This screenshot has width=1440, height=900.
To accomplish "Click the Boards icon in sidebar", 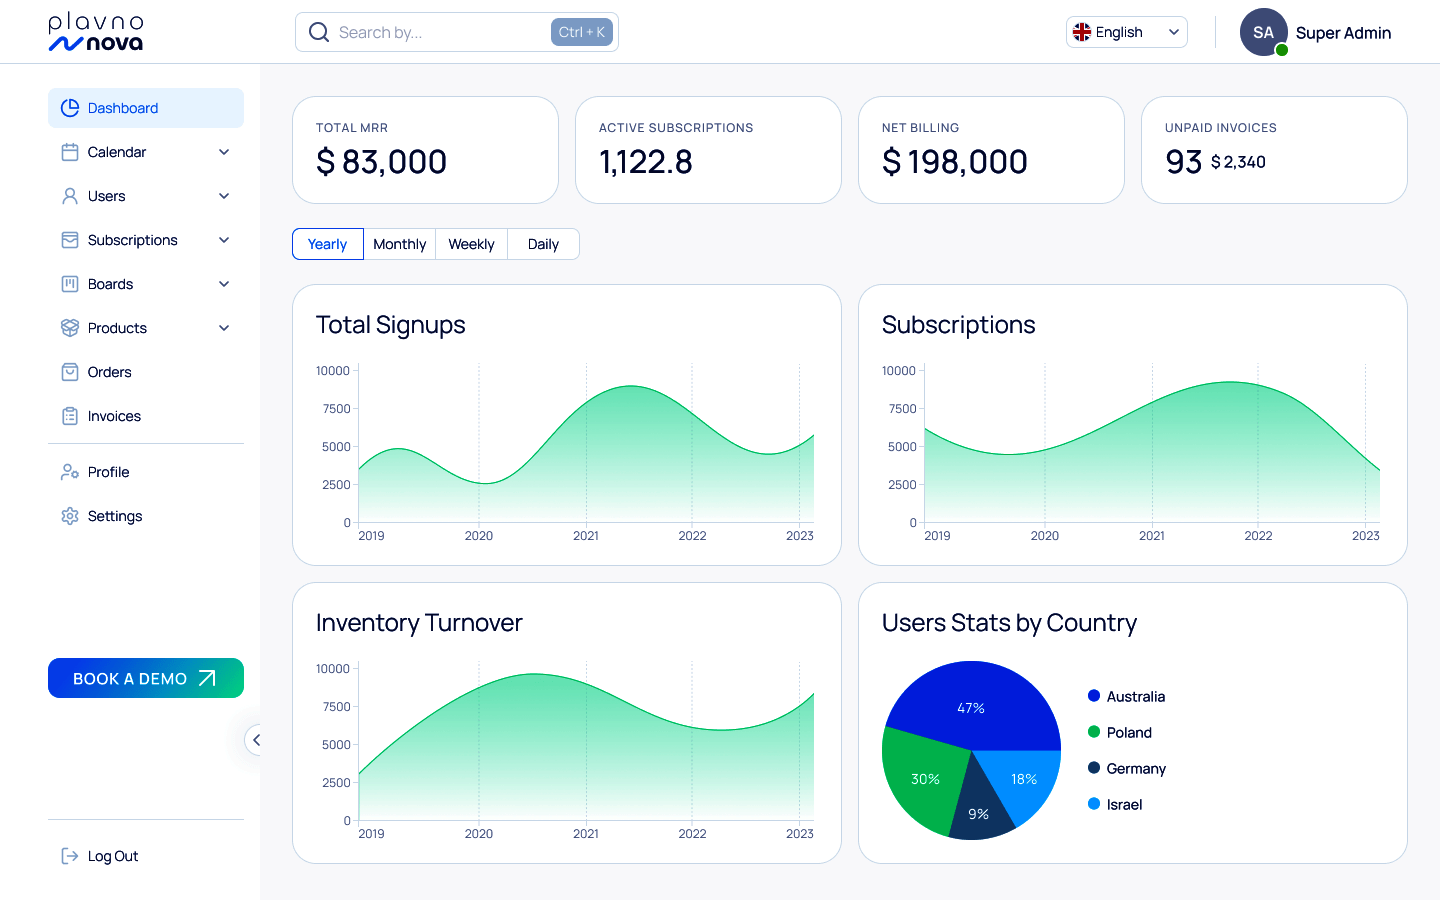I will point(70,284).
